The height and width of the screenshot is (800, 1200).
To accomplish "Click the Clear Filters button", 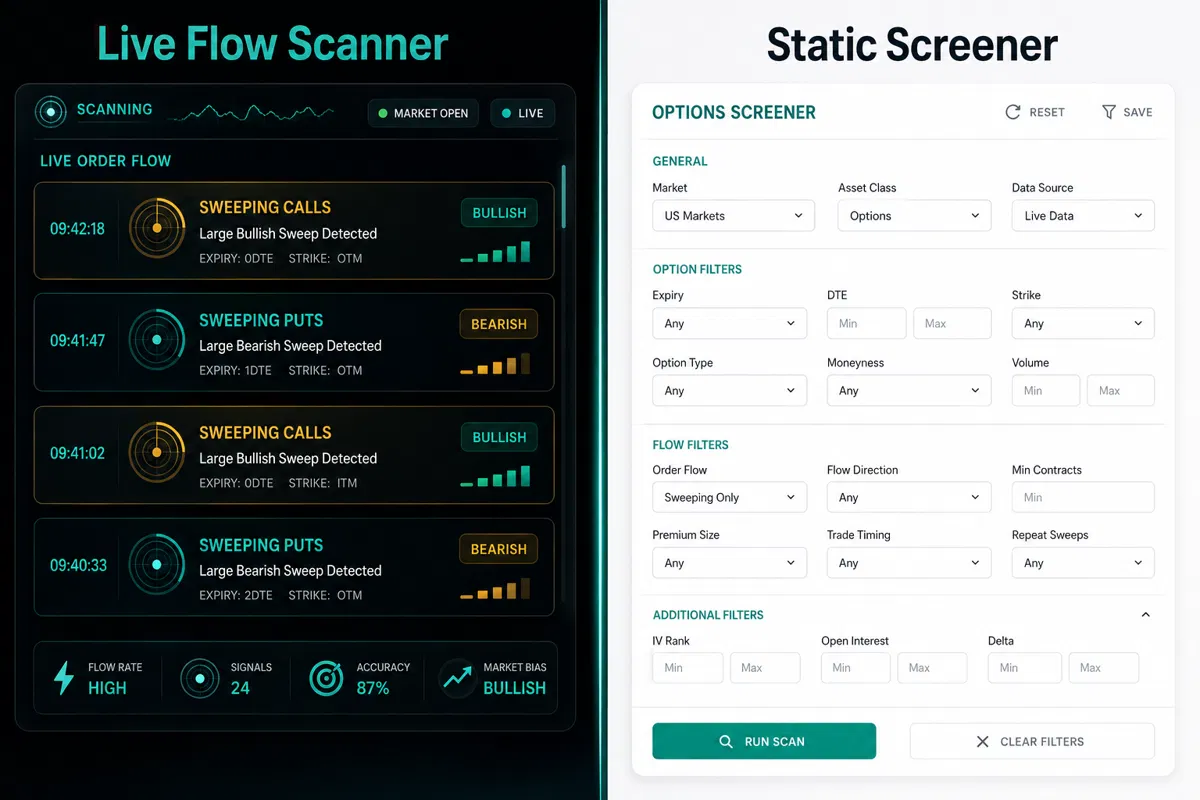I will pos(1032,742).
